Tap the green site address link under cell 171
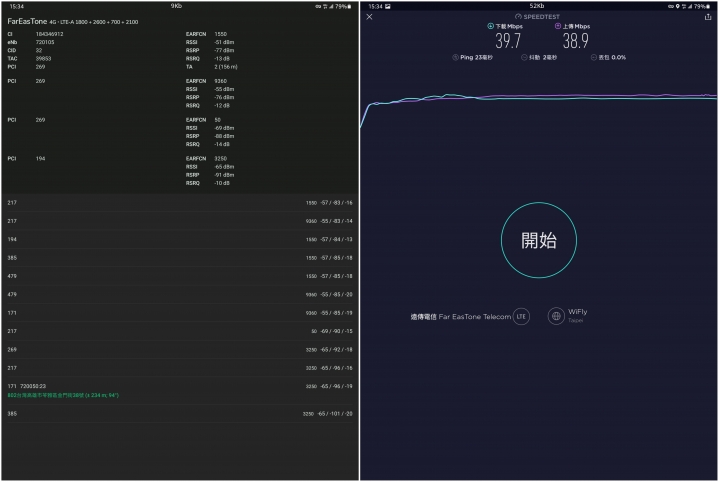The image size is (720, 482). (x=63, y=395)
